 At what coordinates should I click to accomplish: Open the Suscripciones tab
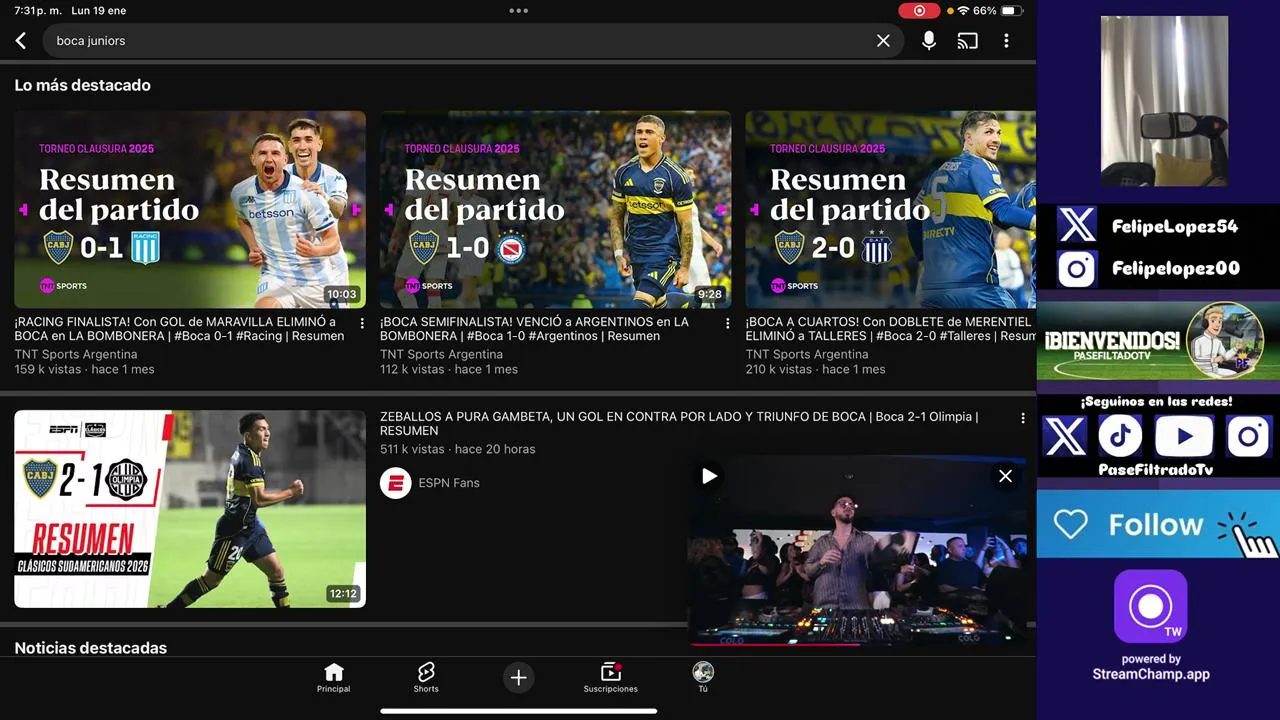(x=610, y=678)
